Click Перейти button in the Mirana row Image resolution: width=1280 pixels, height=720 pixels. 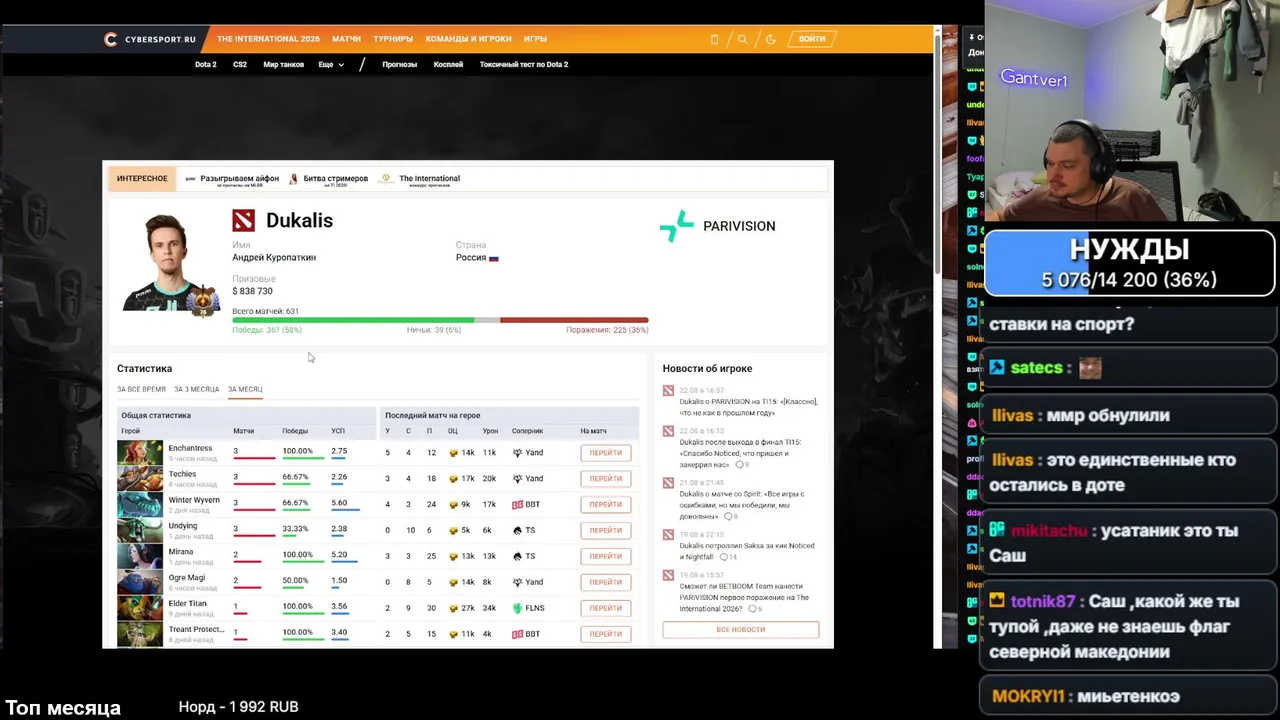pos(606,556)
